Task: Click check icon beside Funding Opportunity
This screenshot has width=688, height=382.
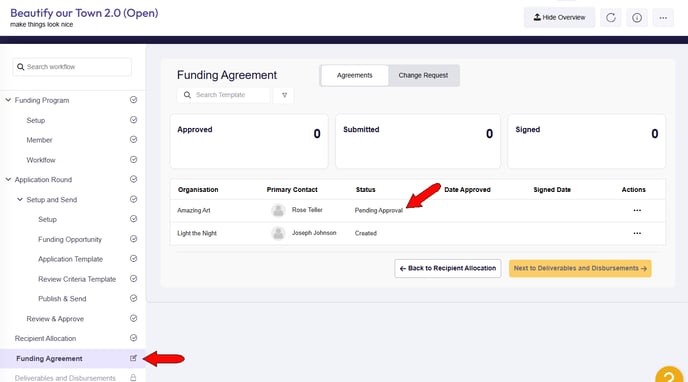Action: coord(133,239)
